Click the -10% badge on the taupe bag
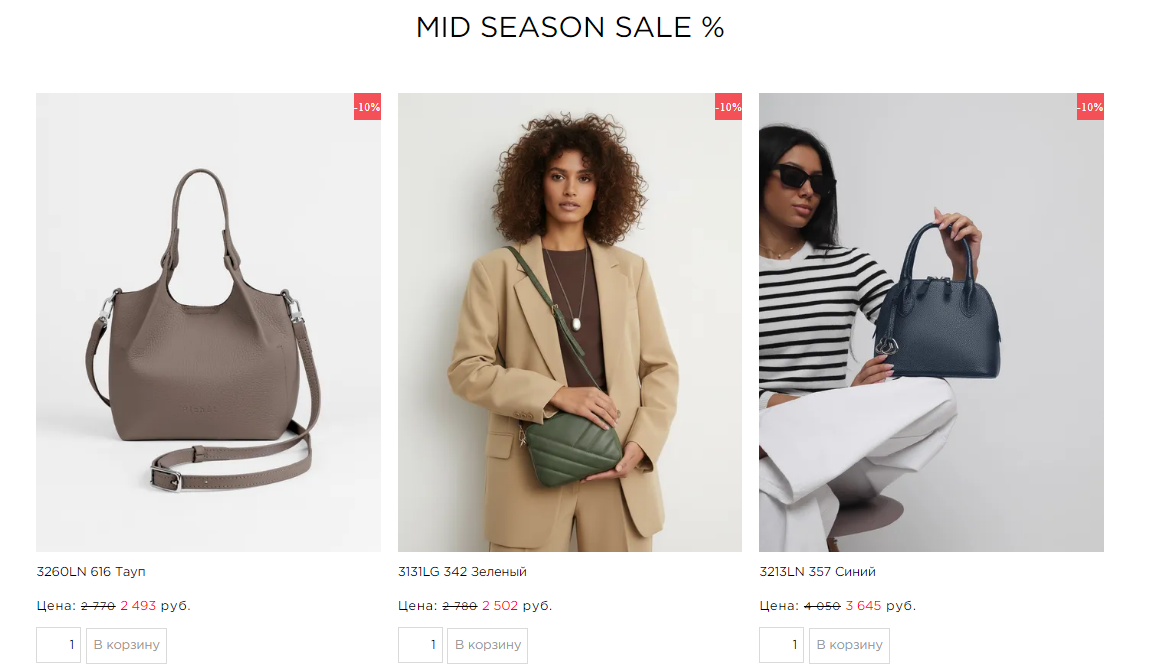Viewport: 1171px width, 671px height. 367,107
